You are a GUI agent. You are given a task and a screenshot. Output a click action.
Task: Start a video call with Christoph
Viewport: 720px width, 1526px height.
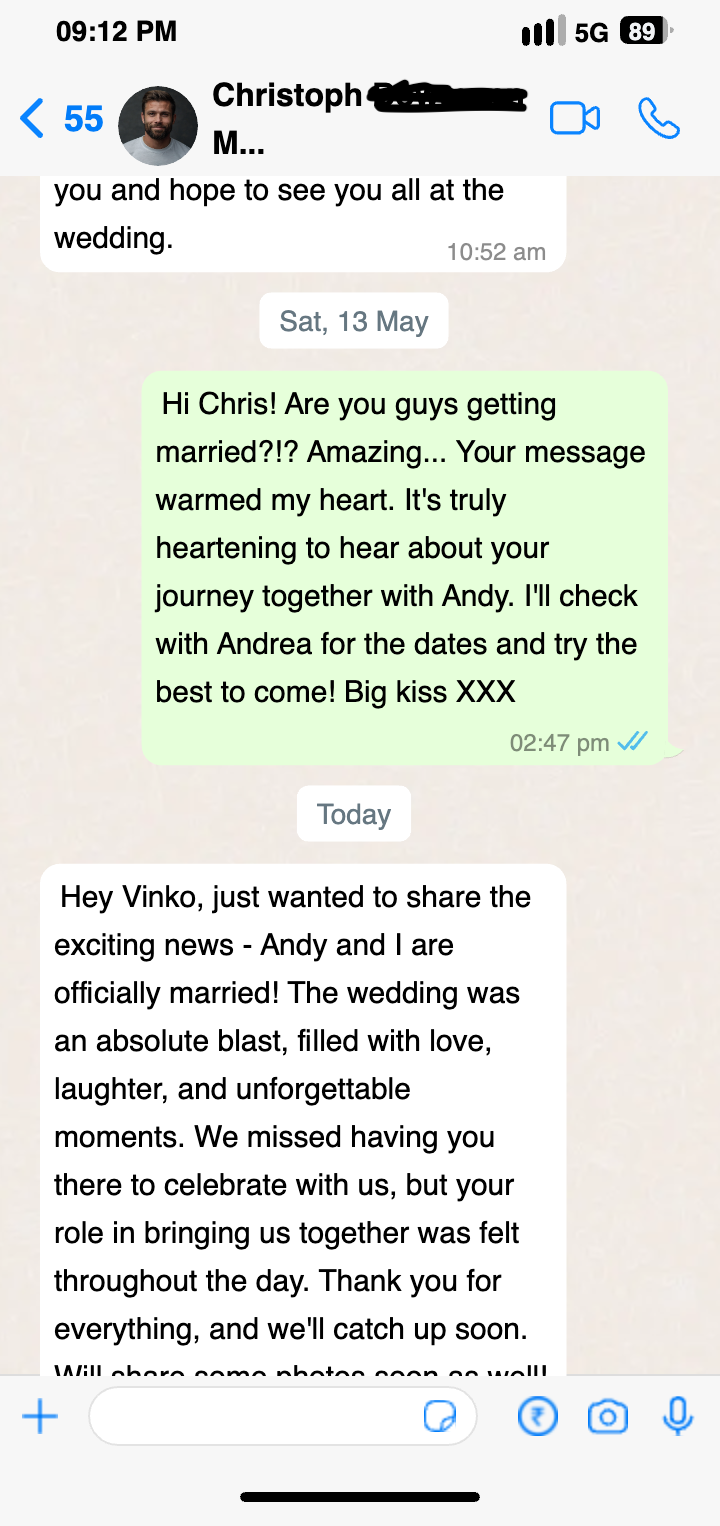(575, 119)
